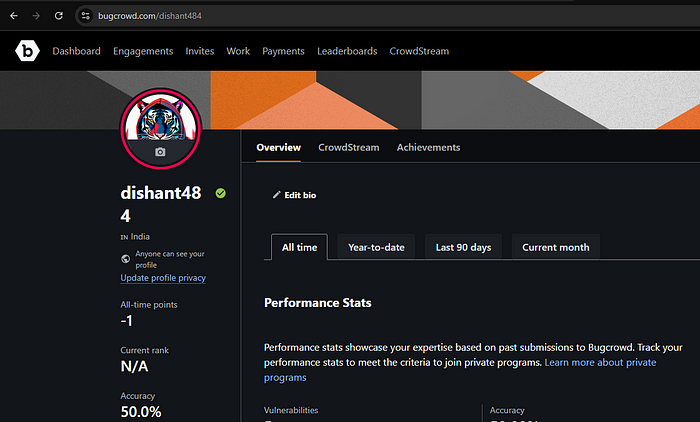
Task: Click the Current rank N/A value
Action: pyautogui.click(x=134, y=366)
